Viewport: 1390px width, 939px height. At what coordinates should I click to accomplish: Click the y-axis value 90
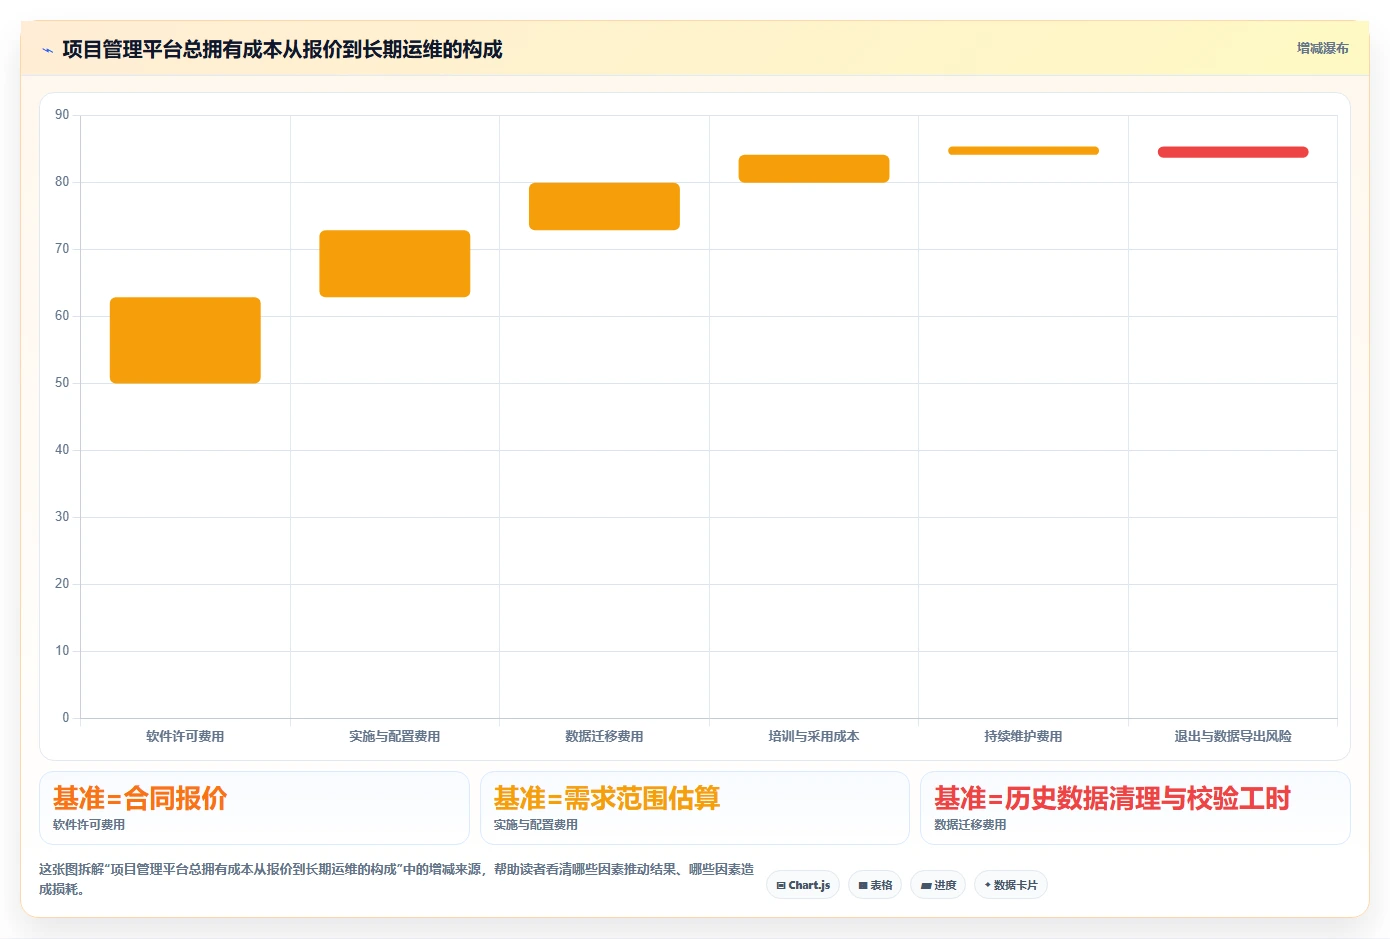tap(62, 115)
